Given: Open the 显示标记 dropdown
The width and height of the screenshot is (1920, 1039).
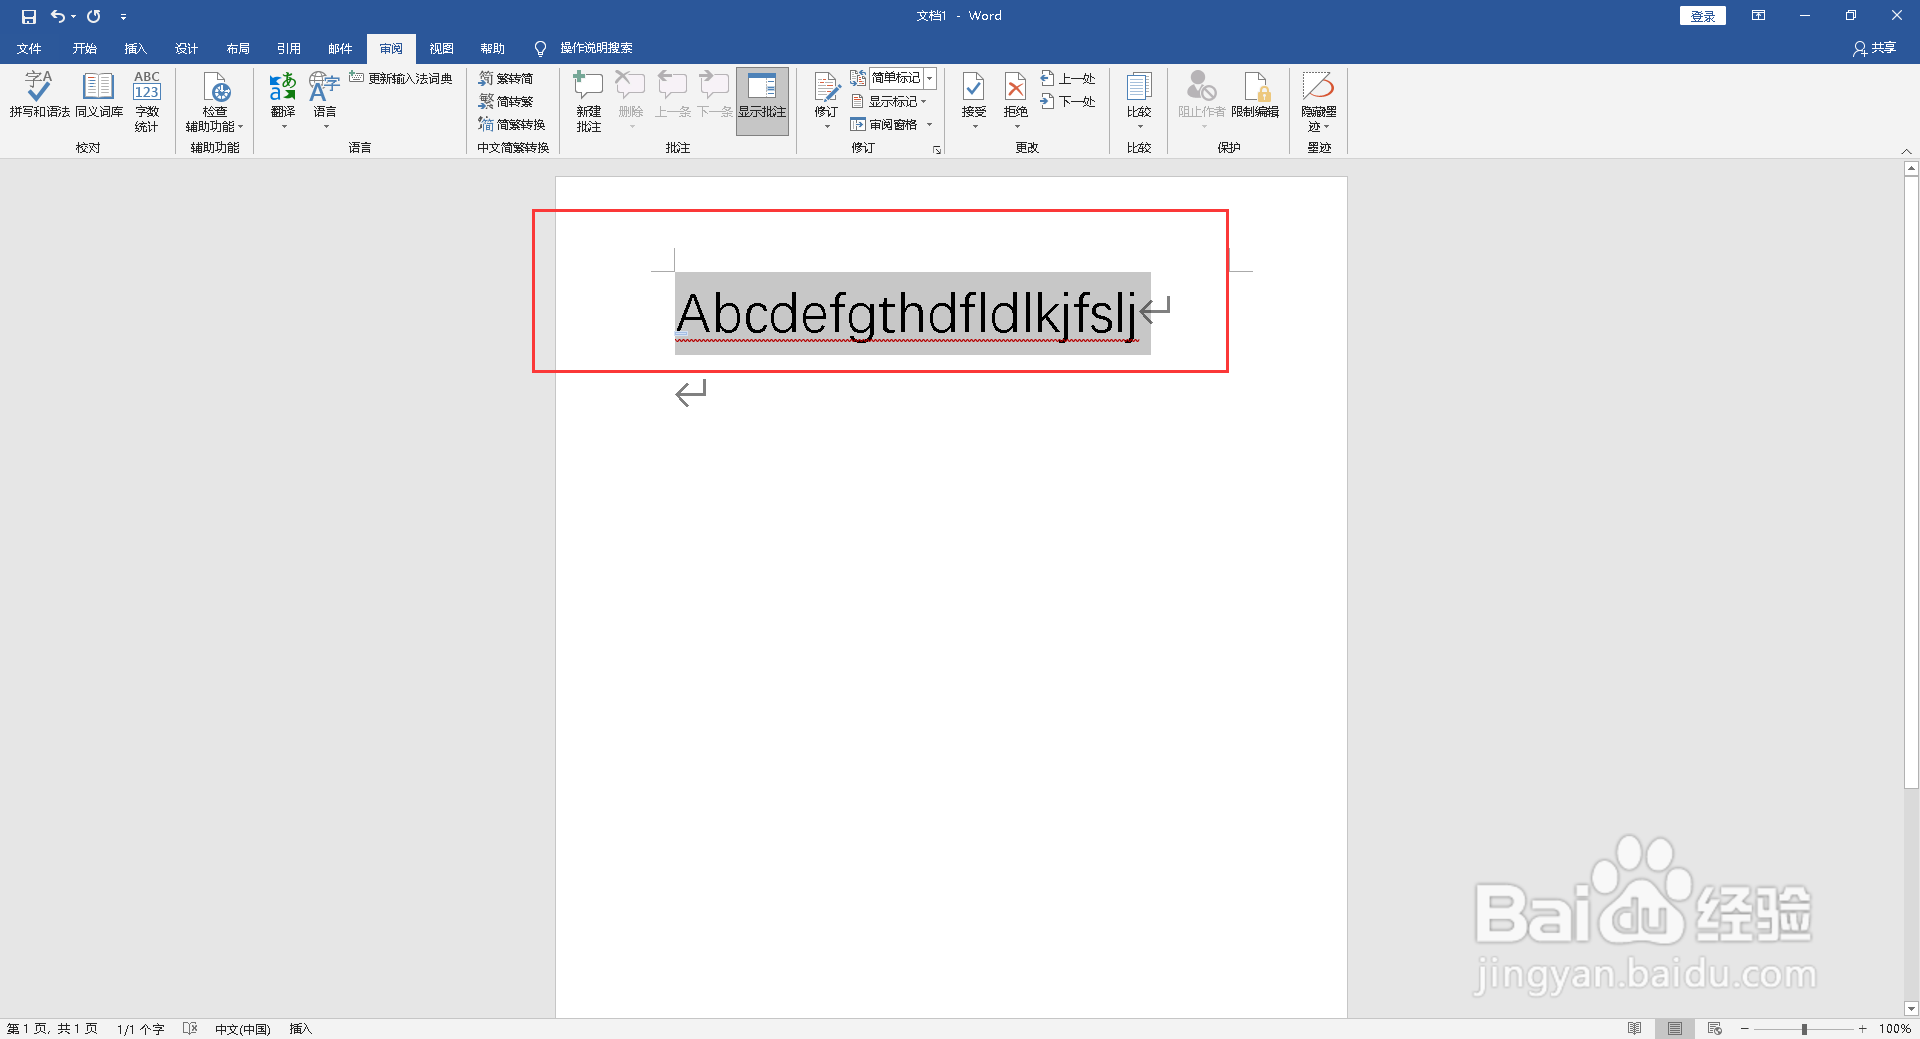Looking at the screenshot, I should click(x=889, y=101).
